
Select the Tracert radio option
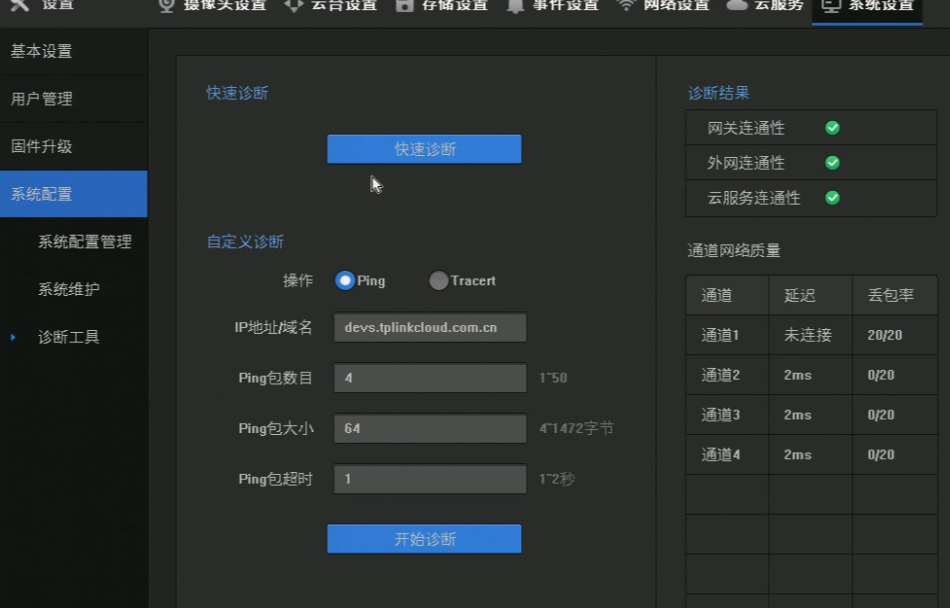pyautogui.click(x=439, y=281)
